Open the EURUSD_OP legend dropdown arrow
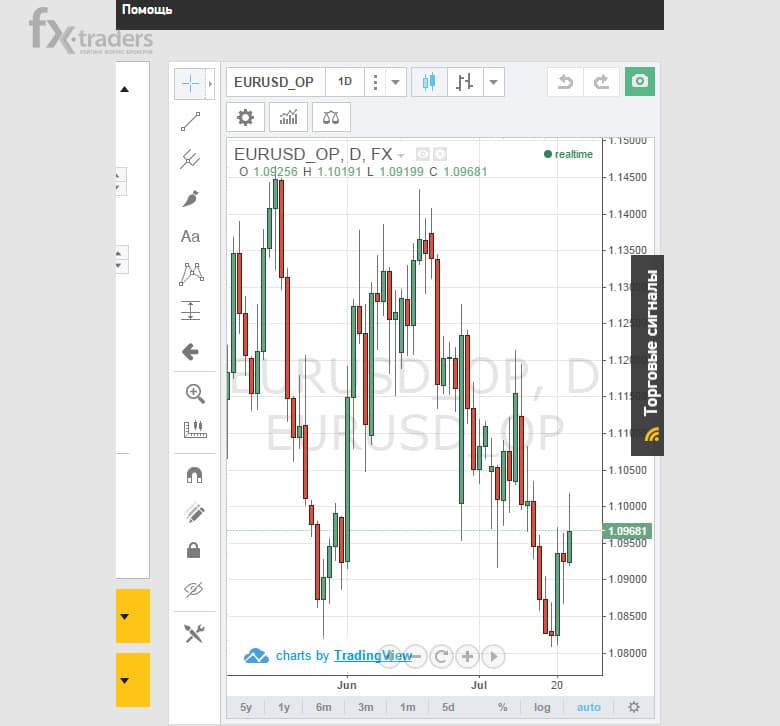780x726 pixels. tap(401, 156)
